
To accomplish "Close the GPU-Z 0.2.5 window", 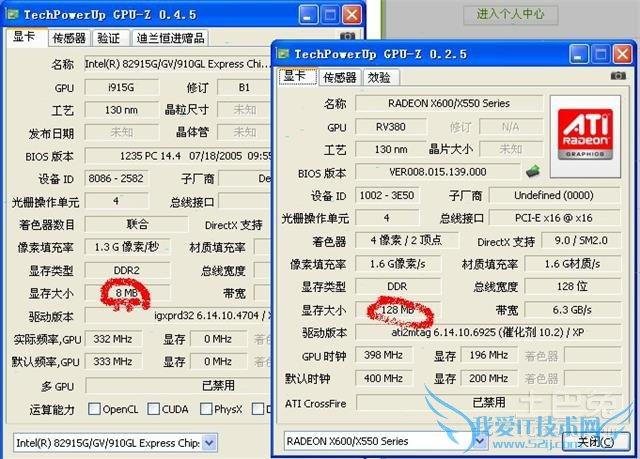I will pyautogui.click(x=622, y=54).
